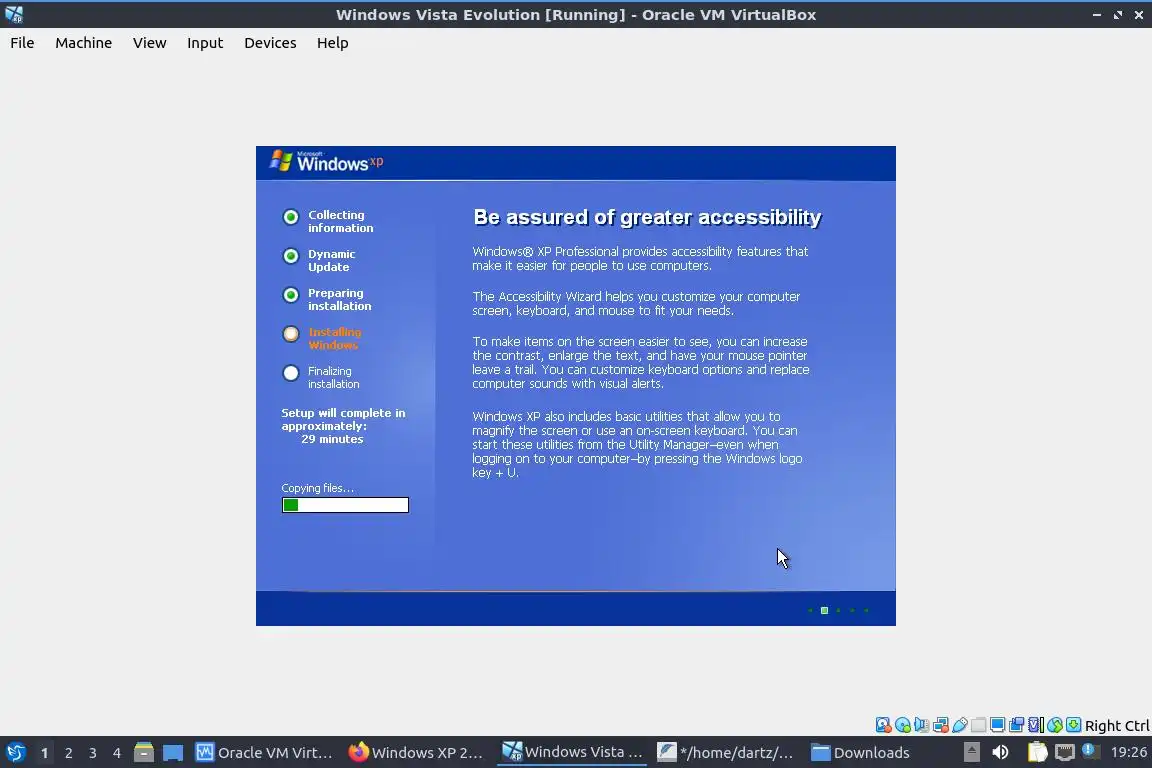Open the clipboard manager tray icon
This screenshot has width=1152, height=768.
click(1037, 753)
